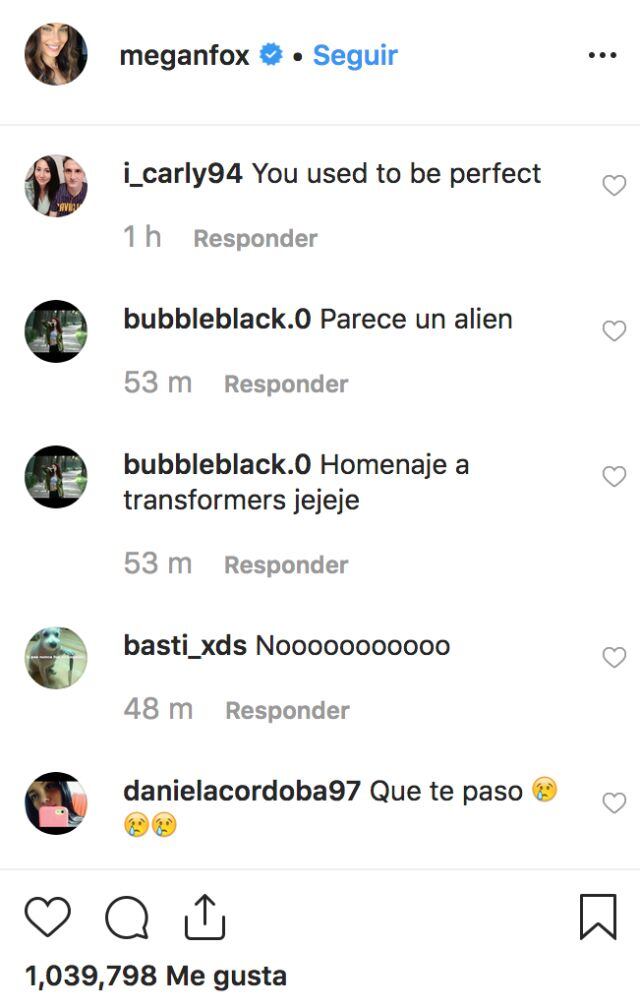Like the 'Parece un alien' comment
The image size is (640, 1008).
[614, 330]
